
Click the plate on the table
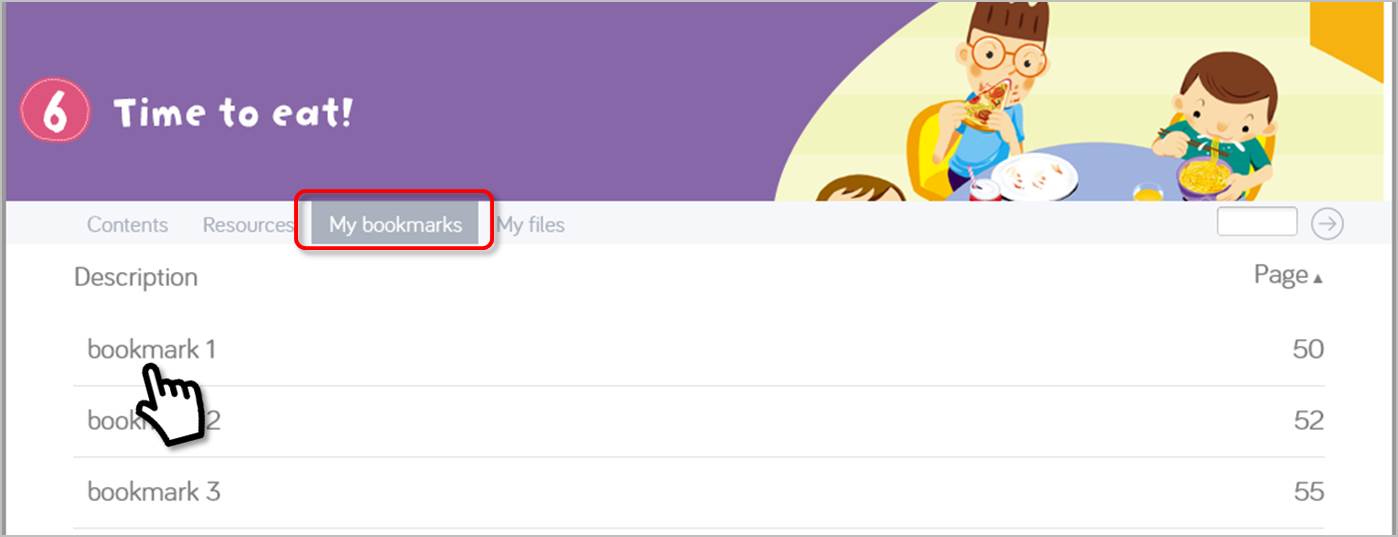point(1036,176)
